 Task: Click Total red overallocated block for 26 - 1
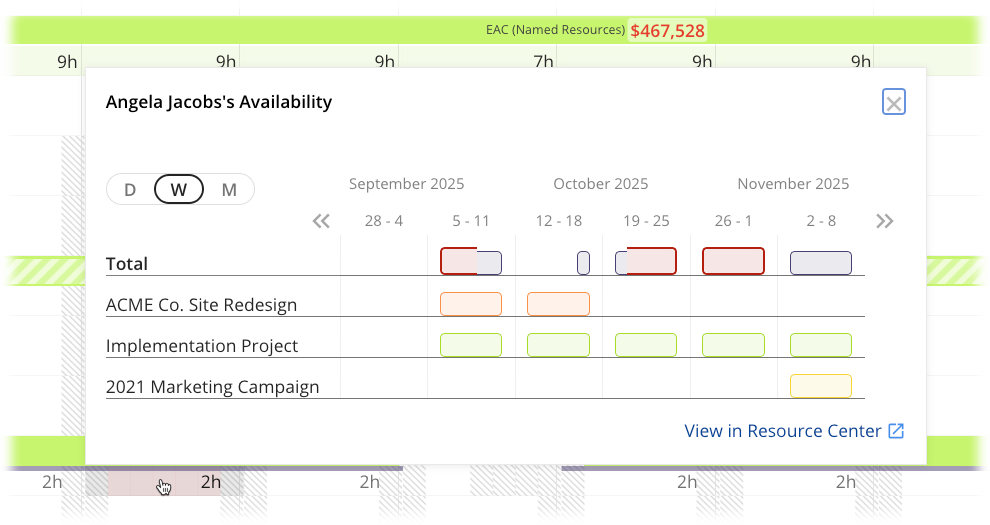[733, 262]
